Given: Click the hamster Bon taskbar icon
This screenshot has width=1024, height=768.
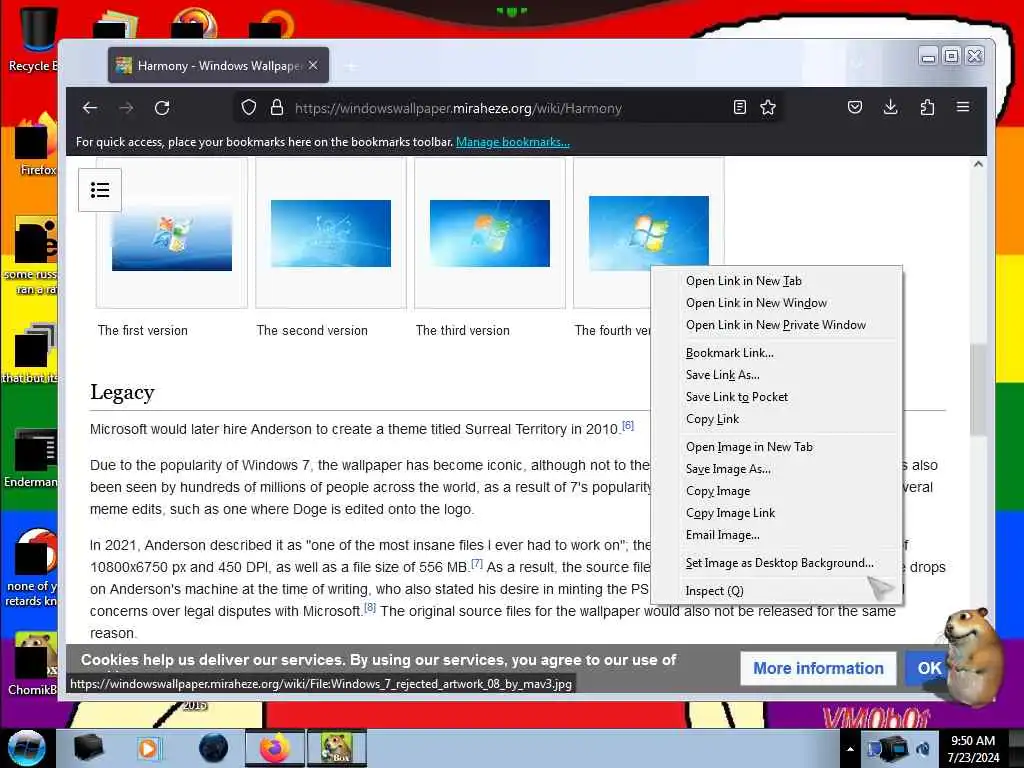Looking at the screenshot, I should pos(337,748).
